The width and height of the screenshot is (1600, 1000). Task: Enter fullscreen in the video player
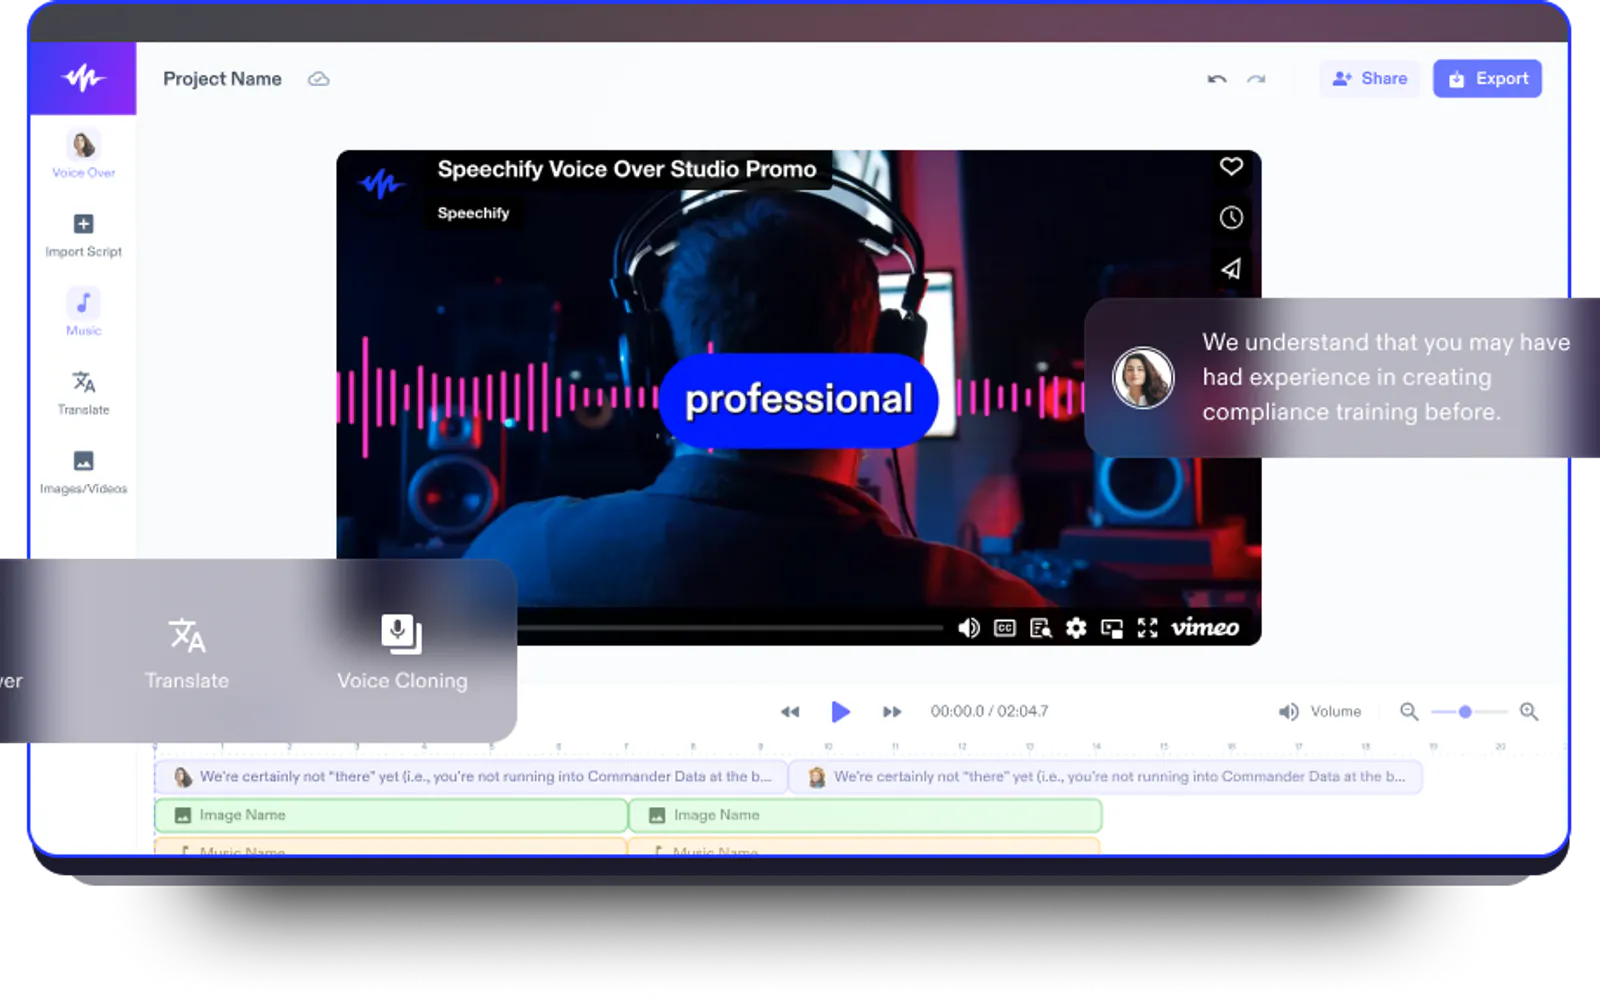1147,628
